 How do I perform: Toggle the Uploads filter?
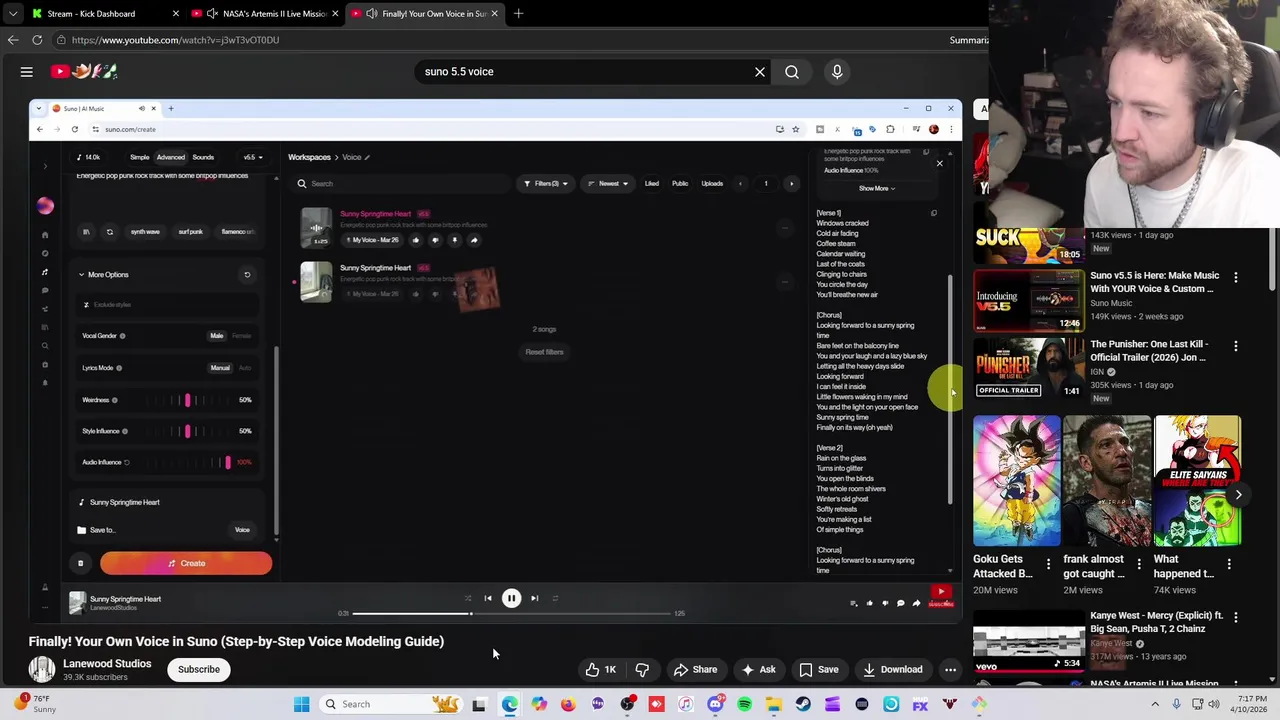pos(712,184)
